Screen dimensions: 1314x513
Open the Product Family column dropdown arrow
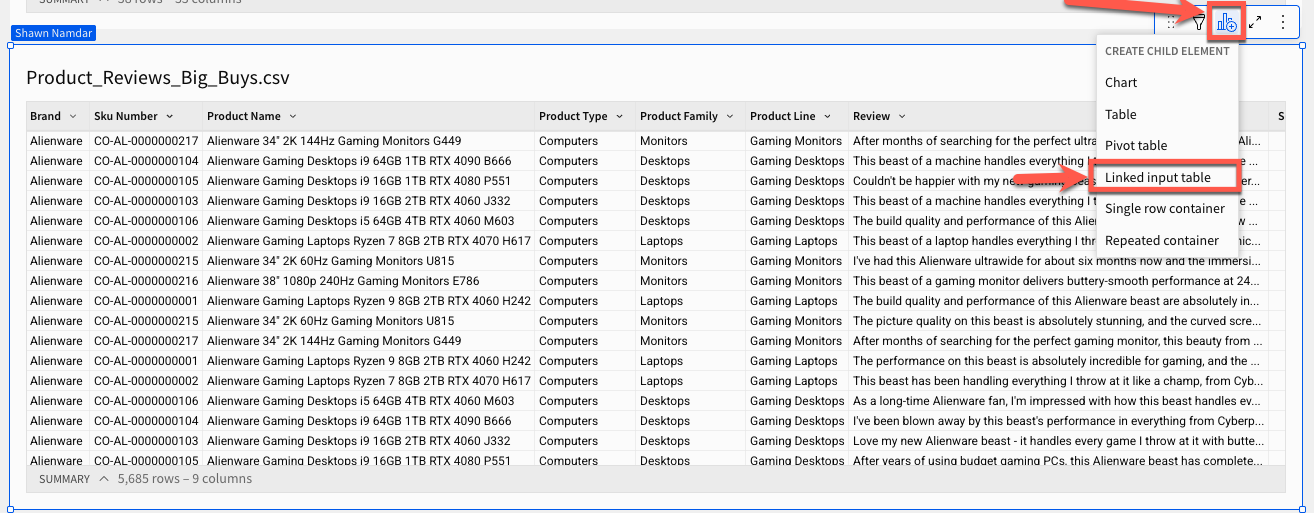(x=730, y=117)
